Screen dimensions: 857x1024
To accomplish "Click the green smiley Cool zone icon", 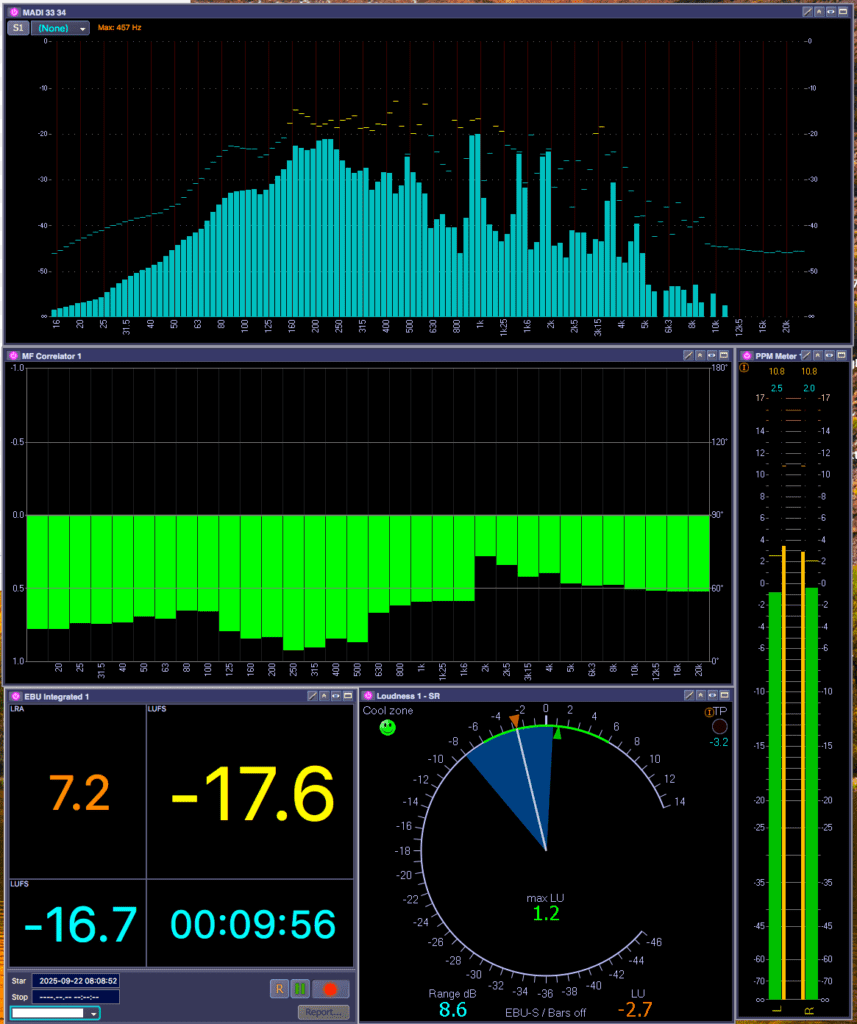I will pos(388,728).
